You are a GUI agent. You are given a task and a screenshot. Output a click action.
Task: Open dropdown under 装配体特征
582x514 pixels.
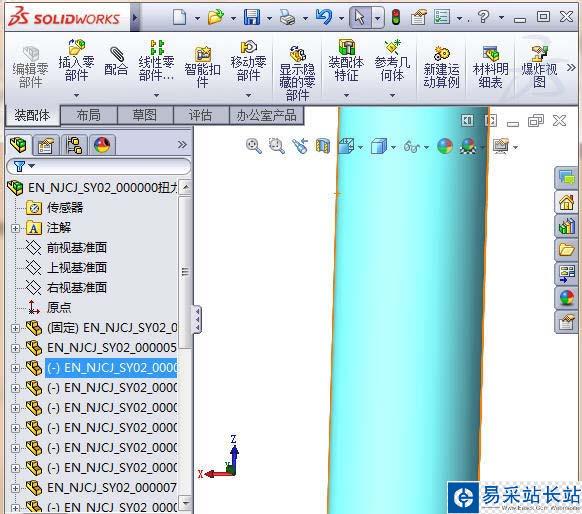coord(346,95)
